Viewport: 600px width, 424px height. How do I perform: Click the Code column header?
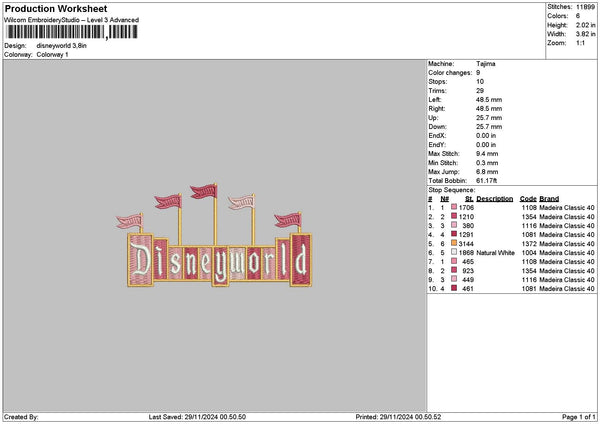tap(528, 199)
